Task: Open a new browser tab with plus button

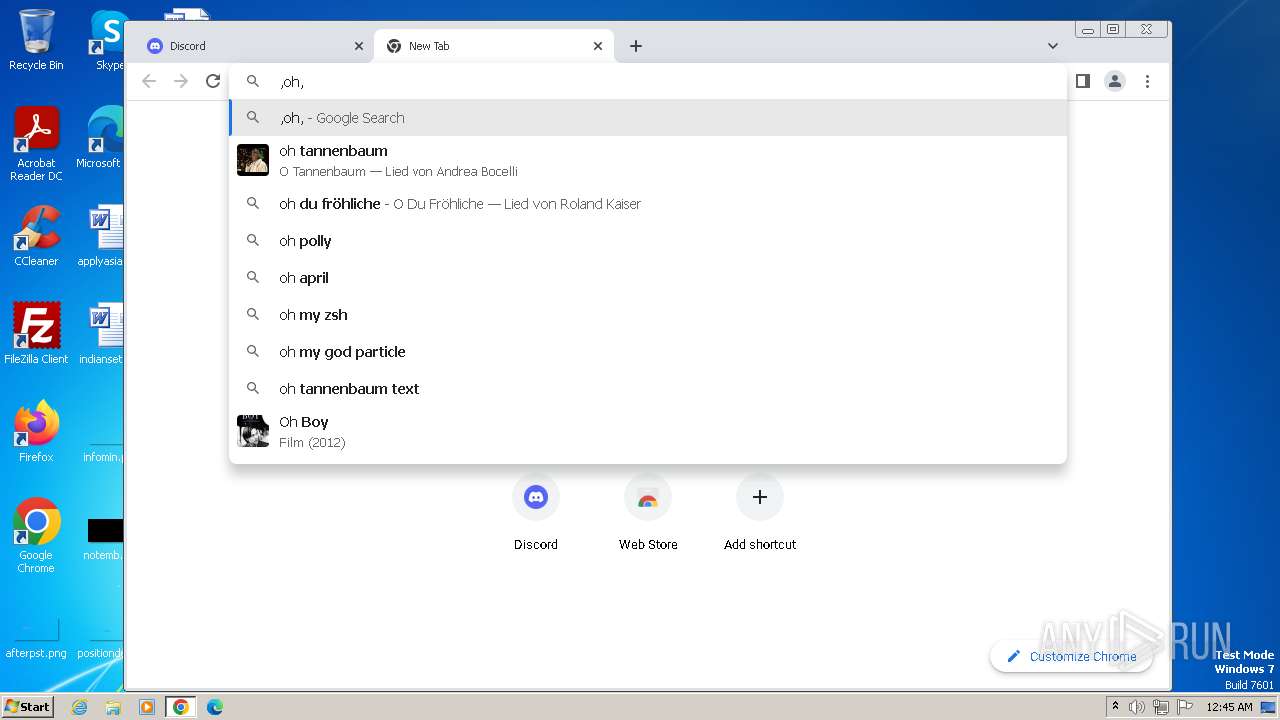Action: coord(636,46)
